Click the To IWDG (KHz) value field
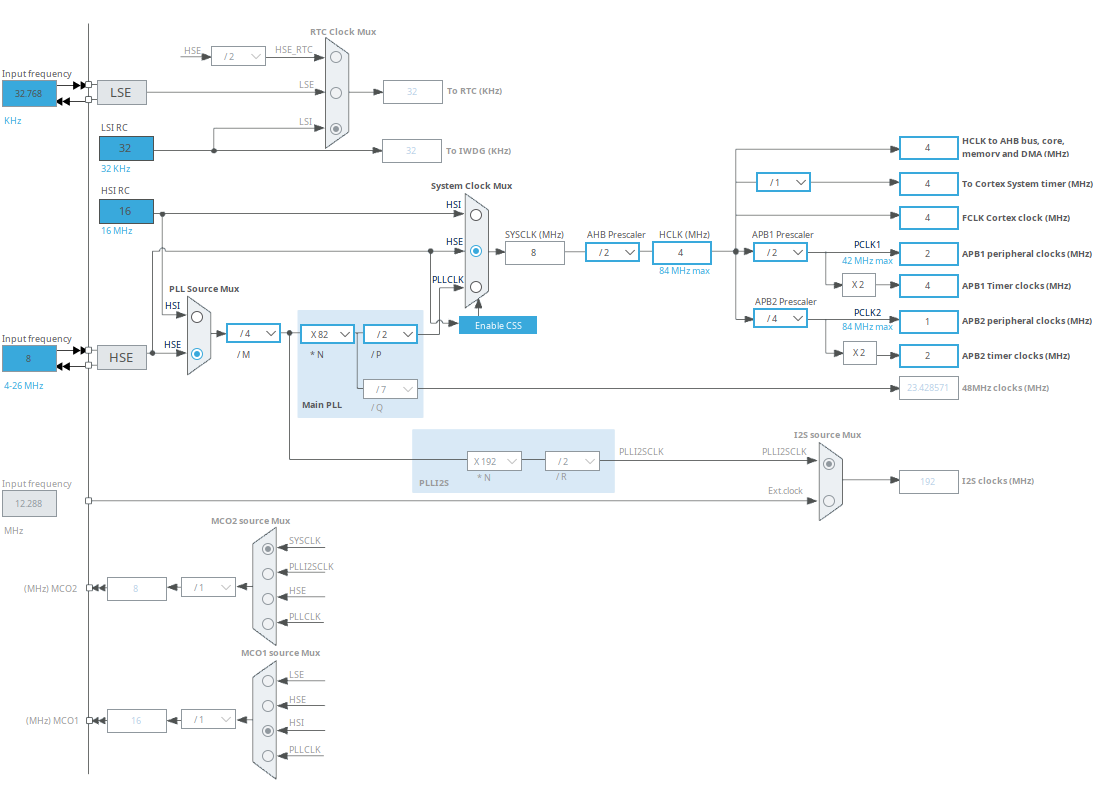 [x=412, y=150]
